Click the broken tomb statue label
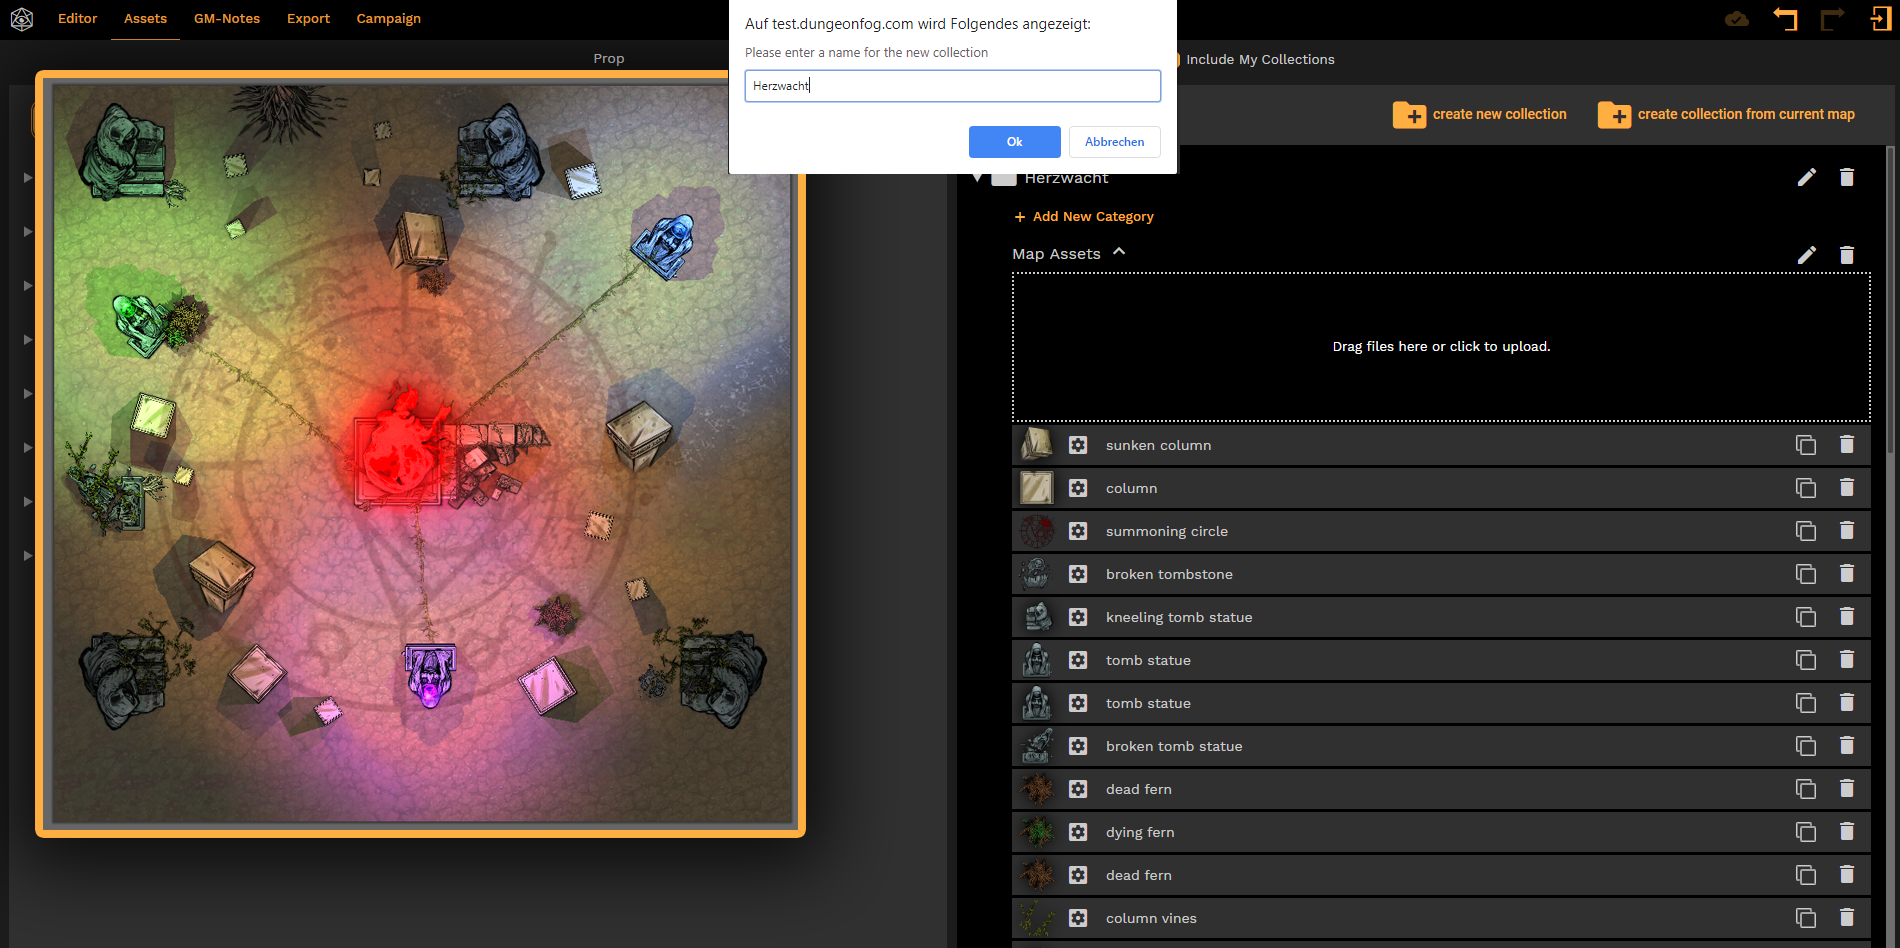Image resolution: width=1900 pixels, height=948 pixels. pos(1174,747)
